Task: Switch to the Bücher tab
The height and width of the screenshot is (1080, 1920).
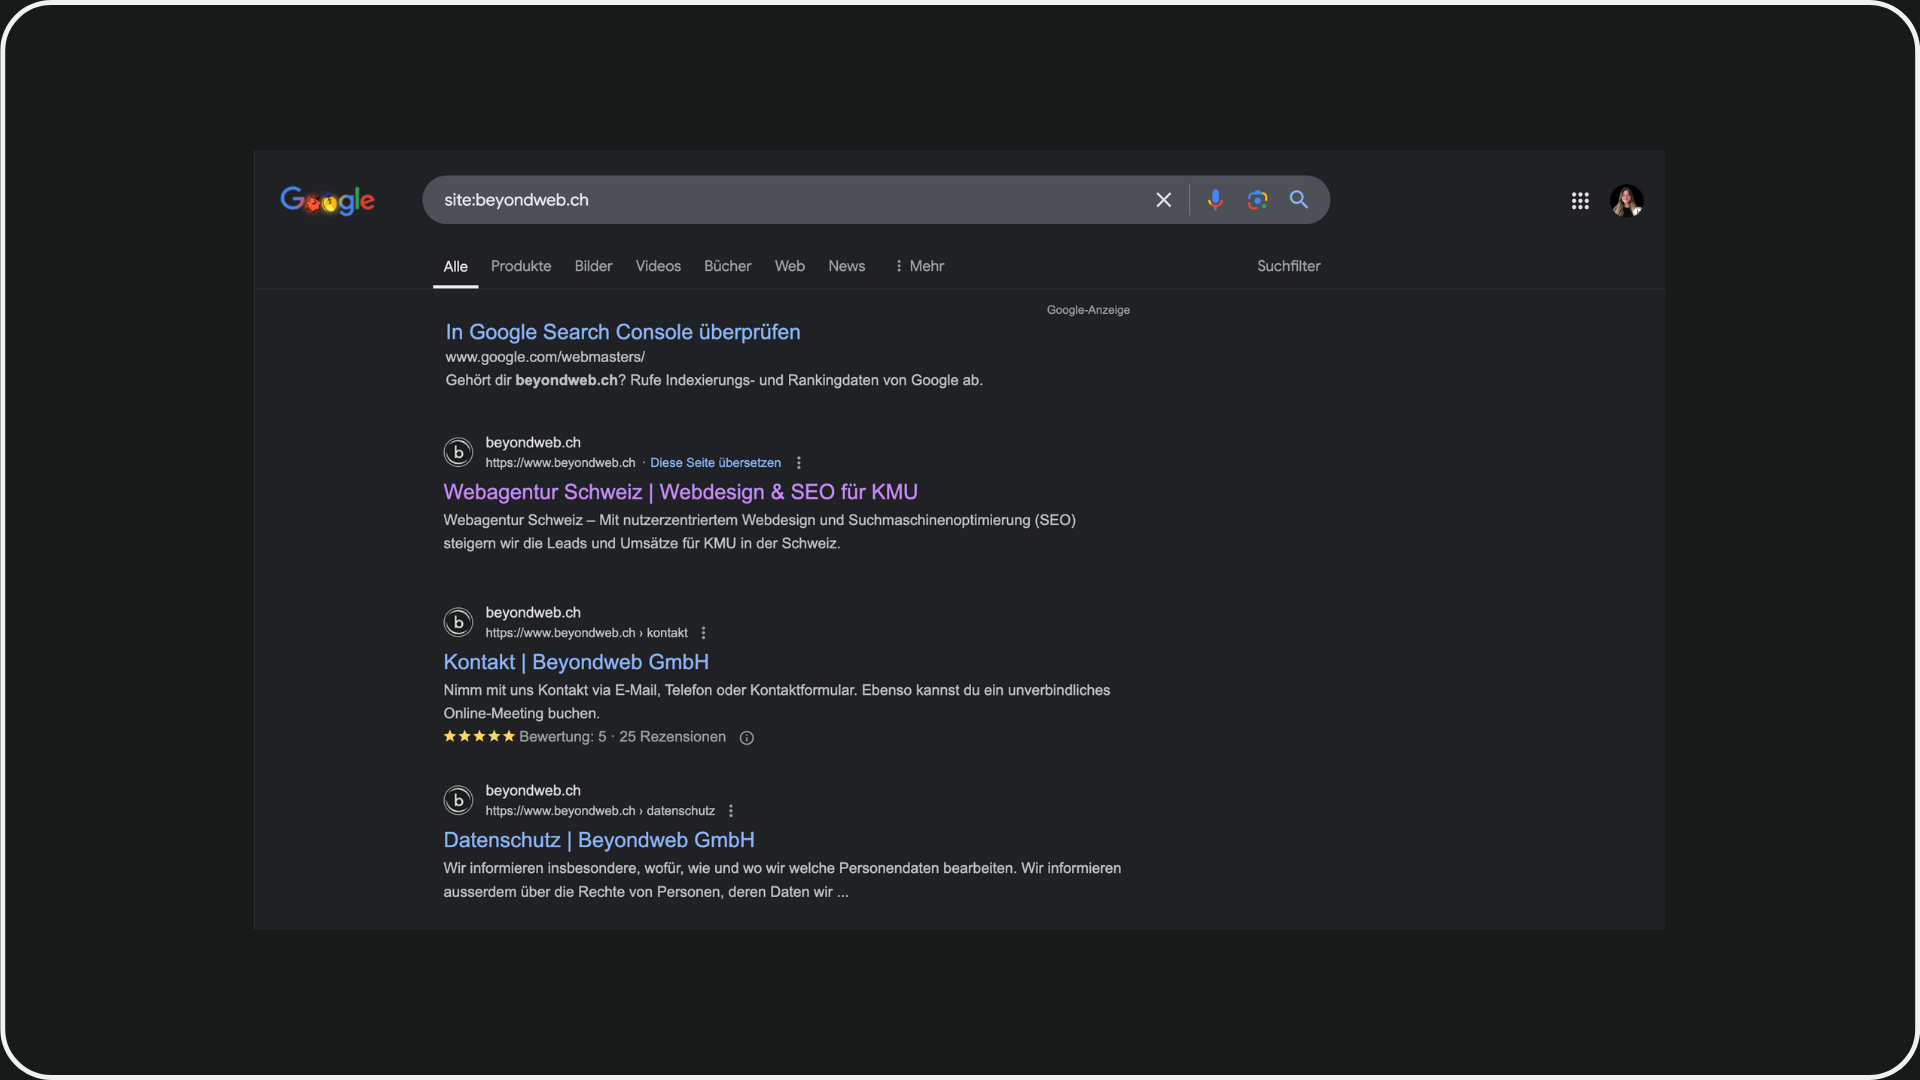Action: click(727, 266)
